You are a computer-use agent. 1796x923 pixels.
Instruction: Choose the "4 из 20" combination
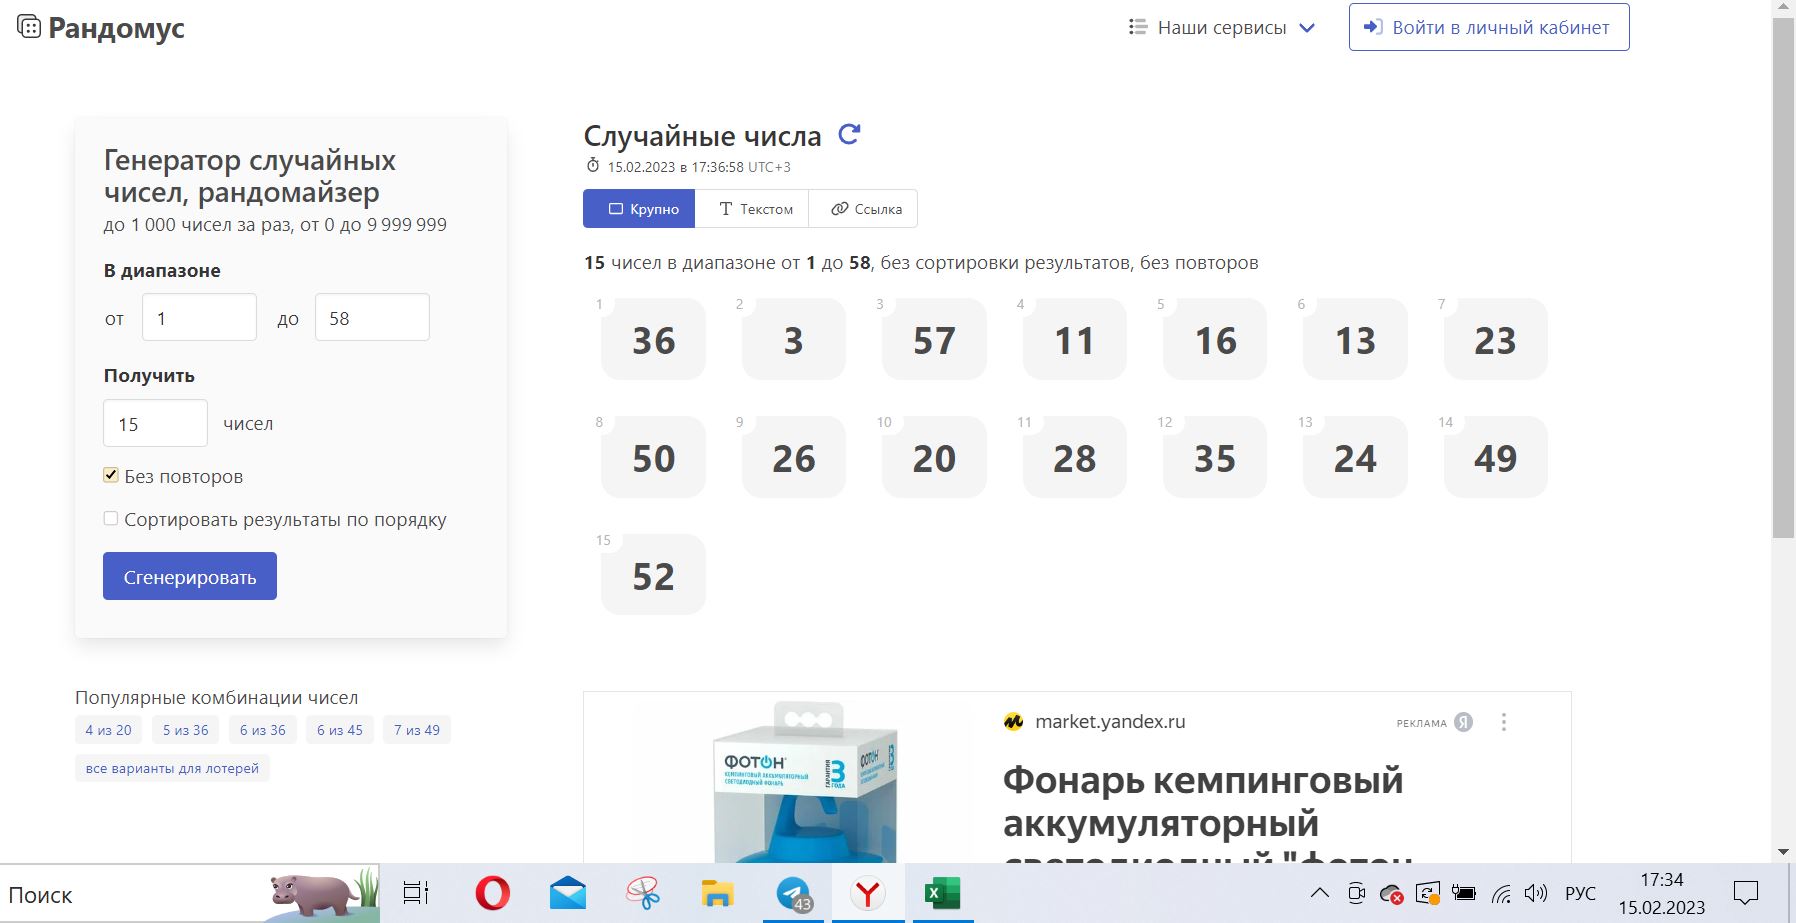tap(108, 730)
